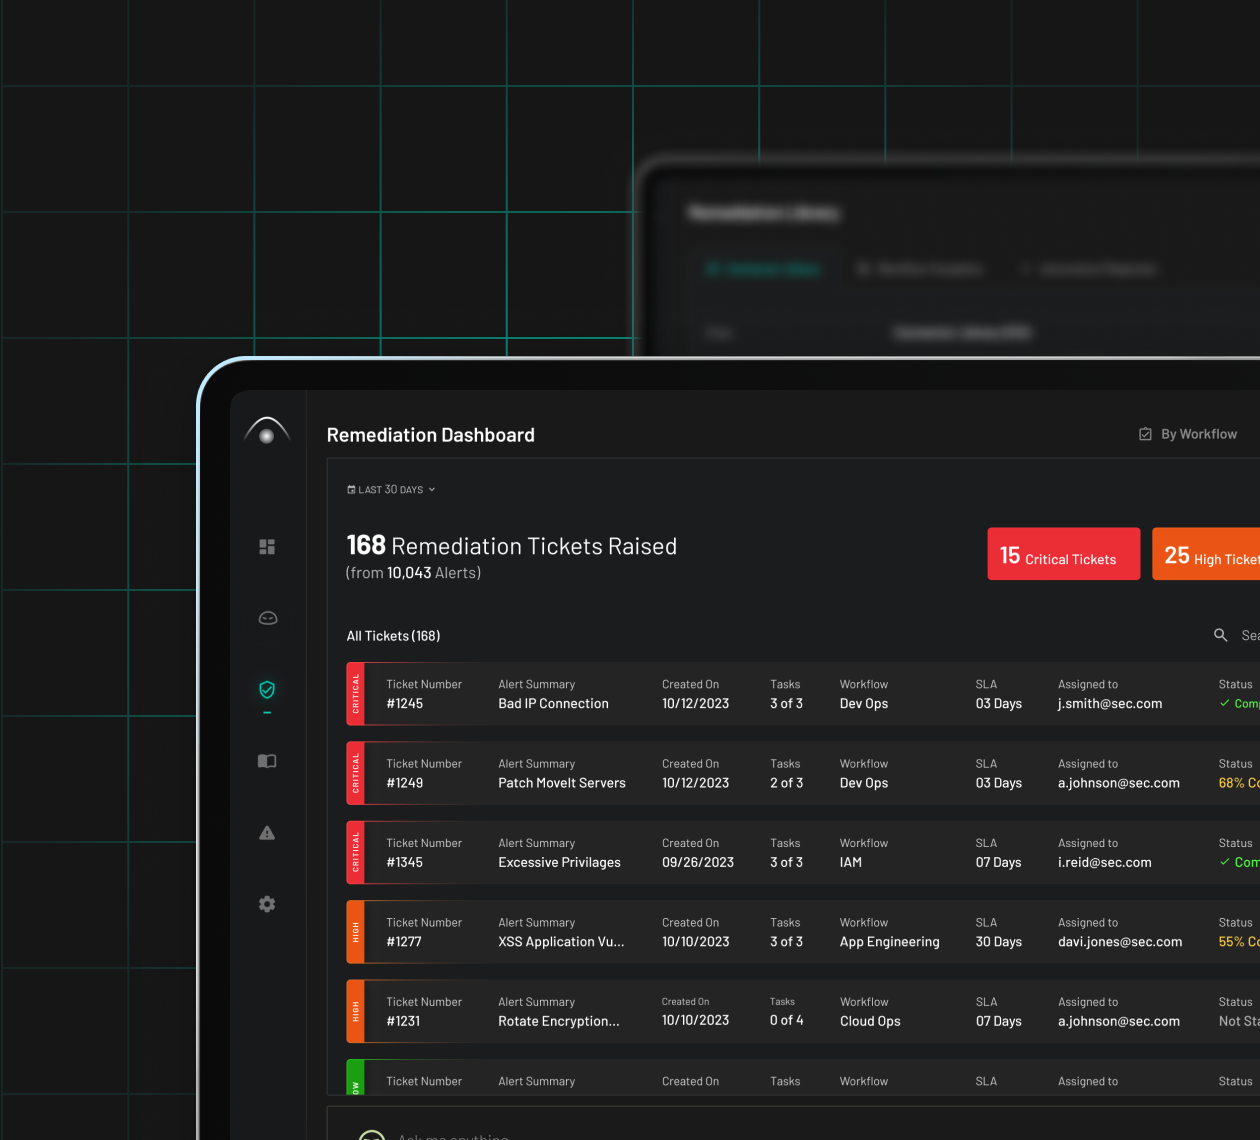The image size is (1260, 1140).
Task: Click the search magnifier icon
Action: (1220, 635)
